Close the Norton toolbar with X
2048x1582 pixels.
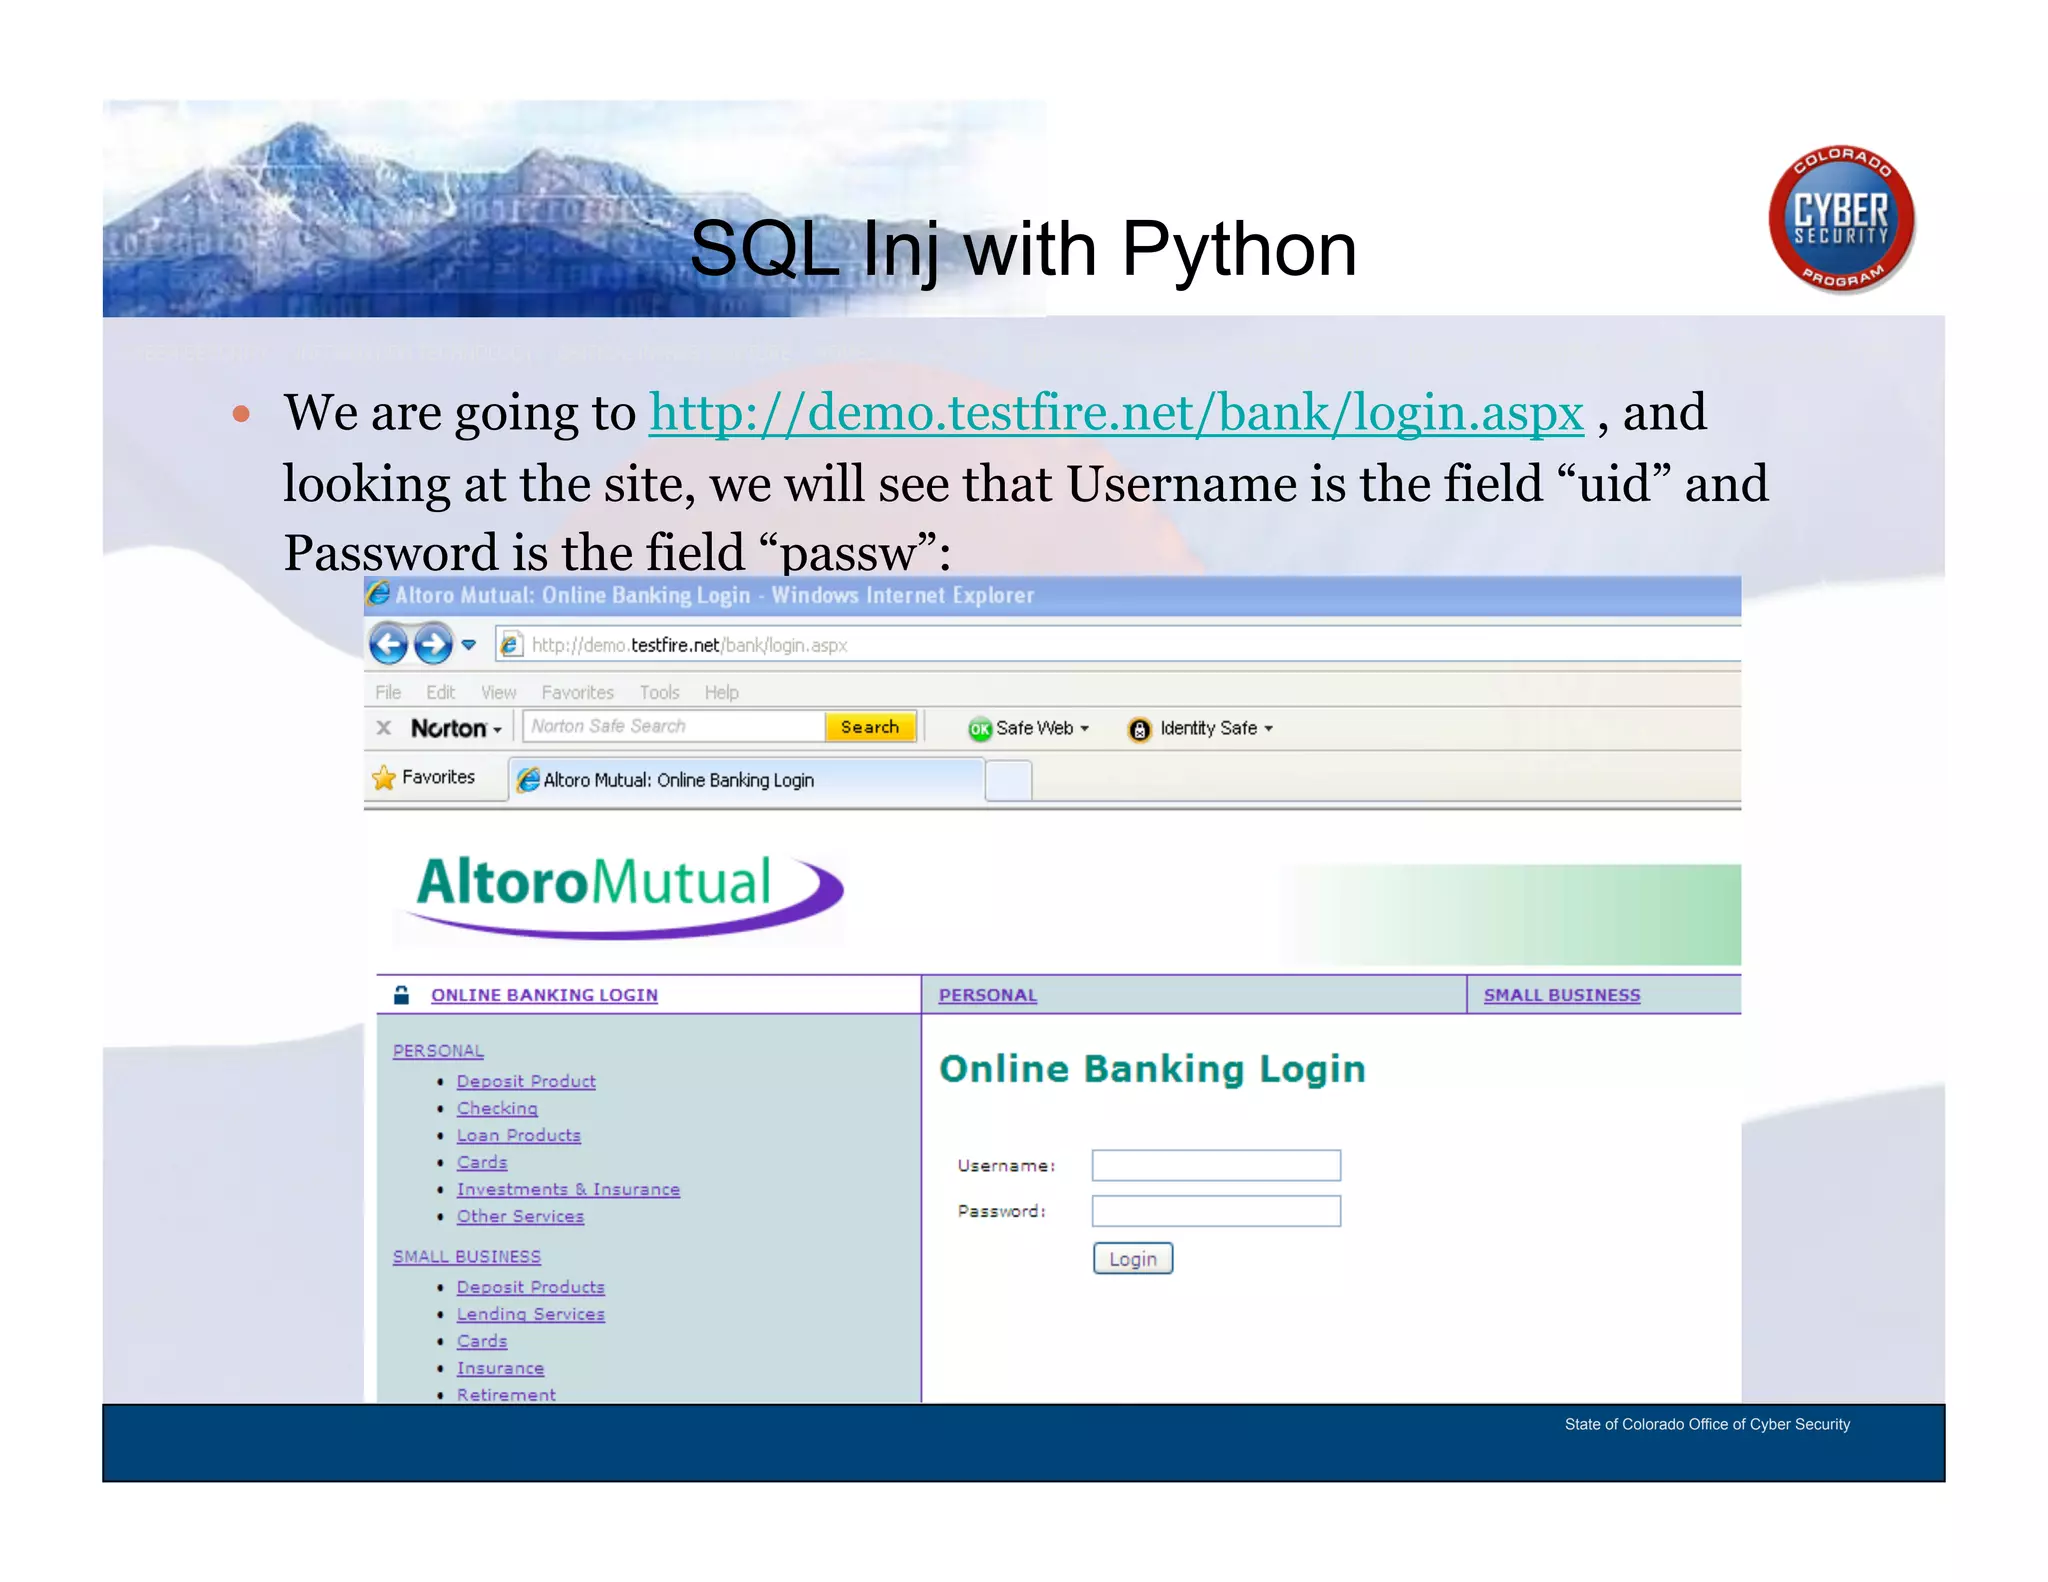click(x=384, y=728)
